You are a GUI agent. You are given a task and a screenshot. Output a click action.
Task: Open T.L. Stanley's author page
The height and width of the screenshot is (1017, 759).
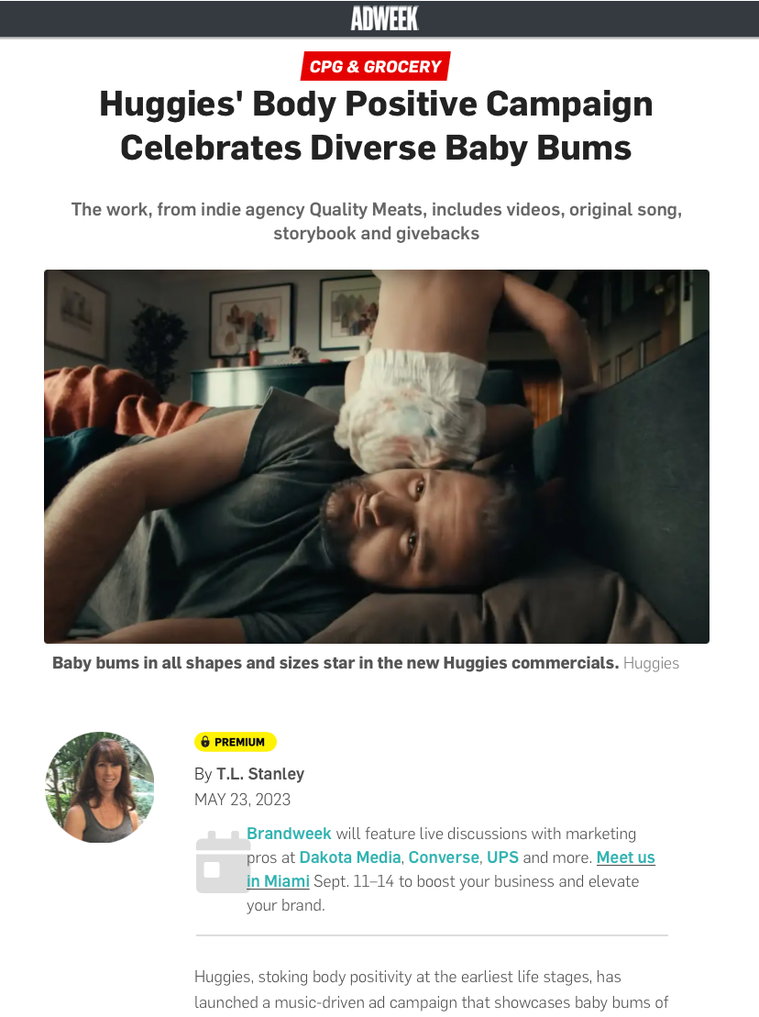[260, 774]
